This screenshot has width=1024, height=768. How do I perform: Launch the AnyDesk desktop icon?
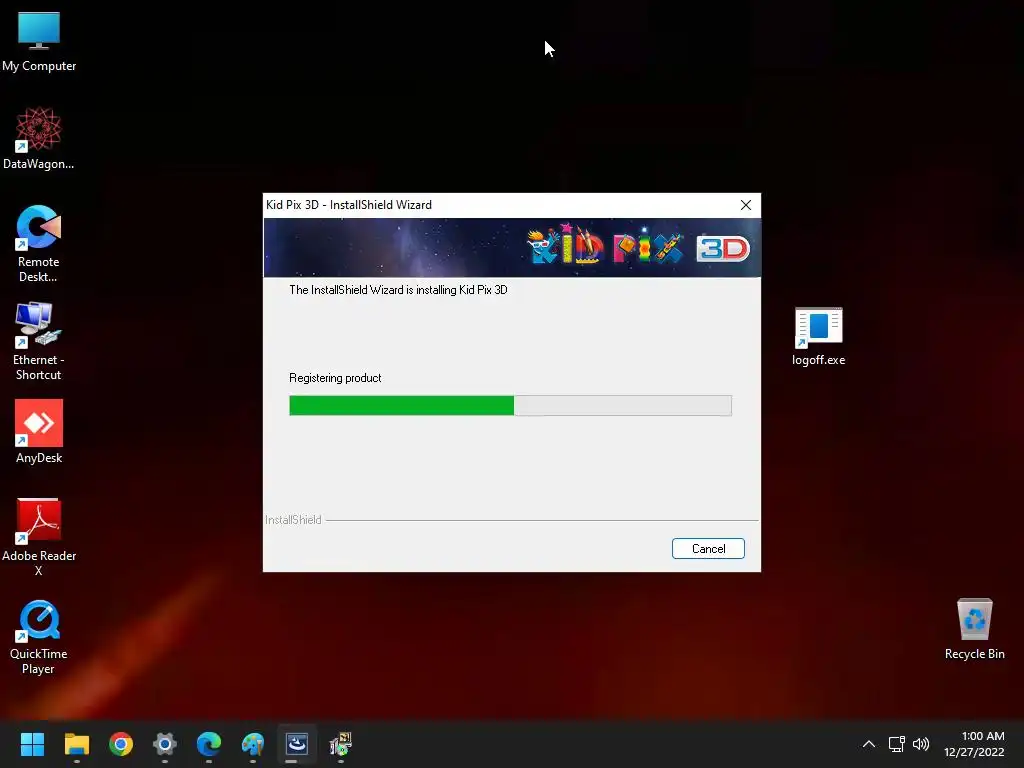click(x=39, y=431)
